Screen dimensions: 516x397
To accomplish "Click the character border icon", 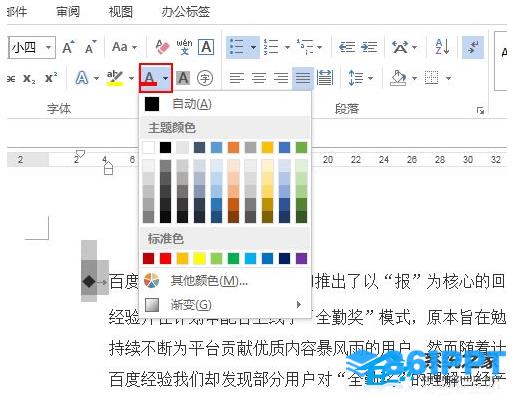I will point(206,47).
